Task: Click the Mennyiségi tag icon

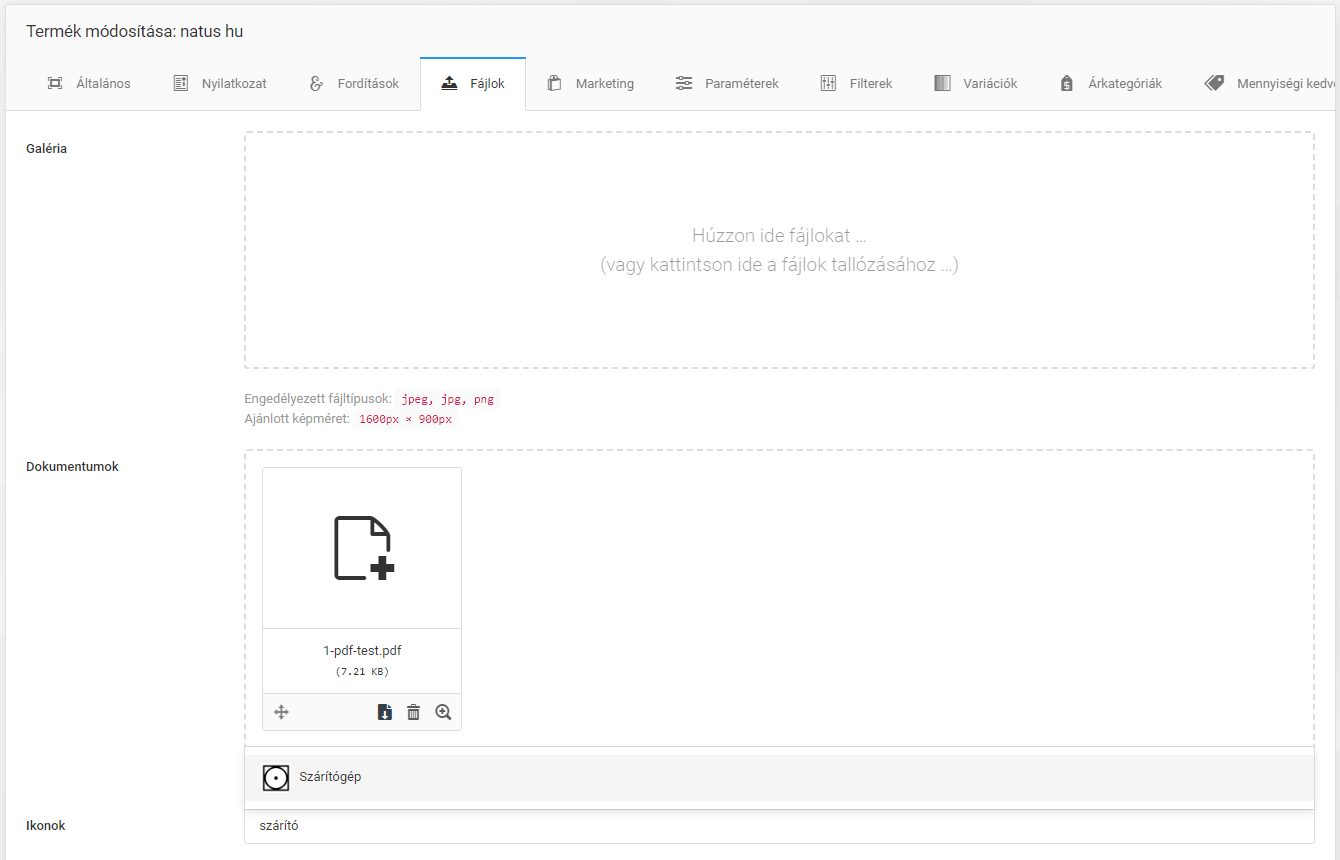Action: click(x=1214, y=84)
